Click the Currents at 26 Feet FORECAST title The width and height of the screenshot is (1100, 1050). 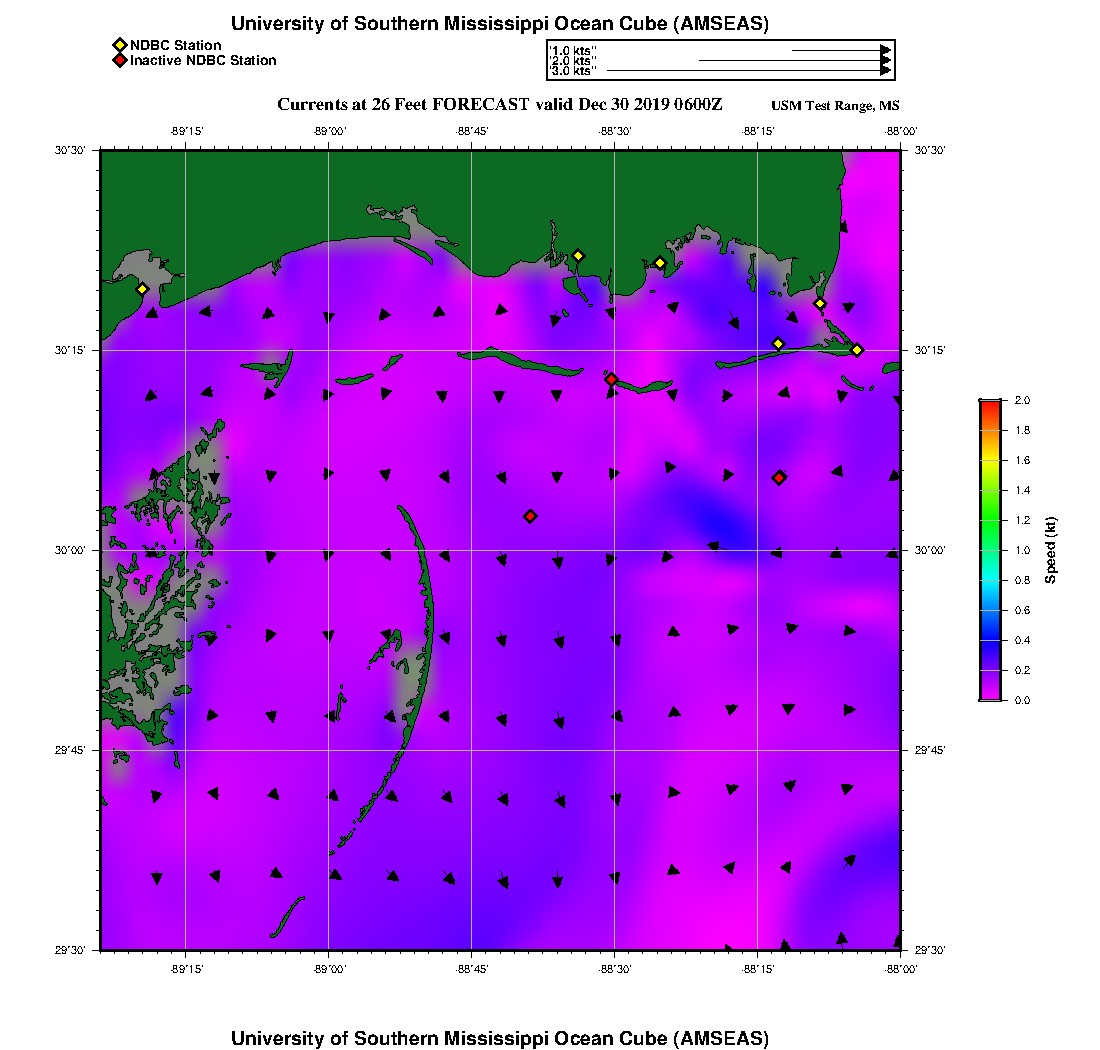[499, 104]
